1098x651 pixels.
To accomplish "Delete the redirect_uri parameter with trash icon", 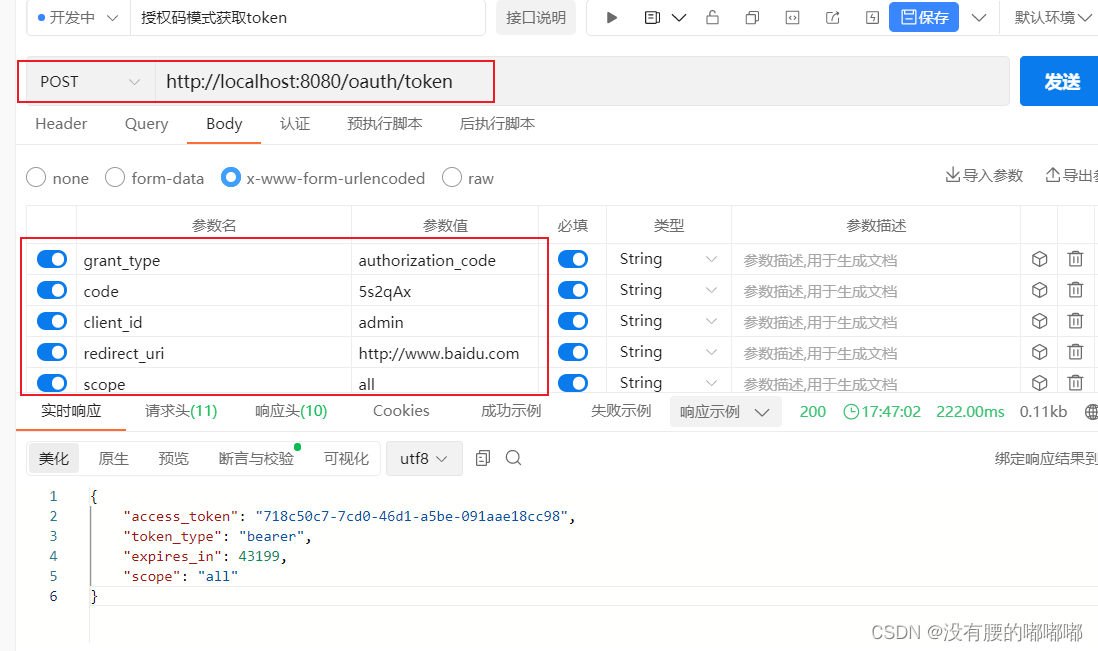I will [1075, 351].
